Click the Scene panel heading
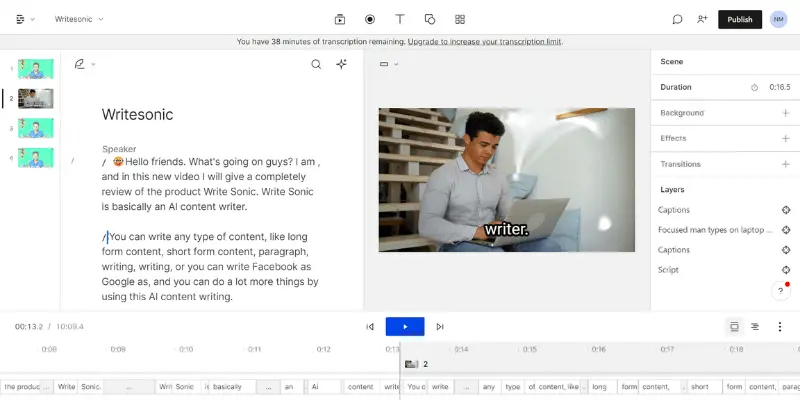 click(x=671, y=62)
